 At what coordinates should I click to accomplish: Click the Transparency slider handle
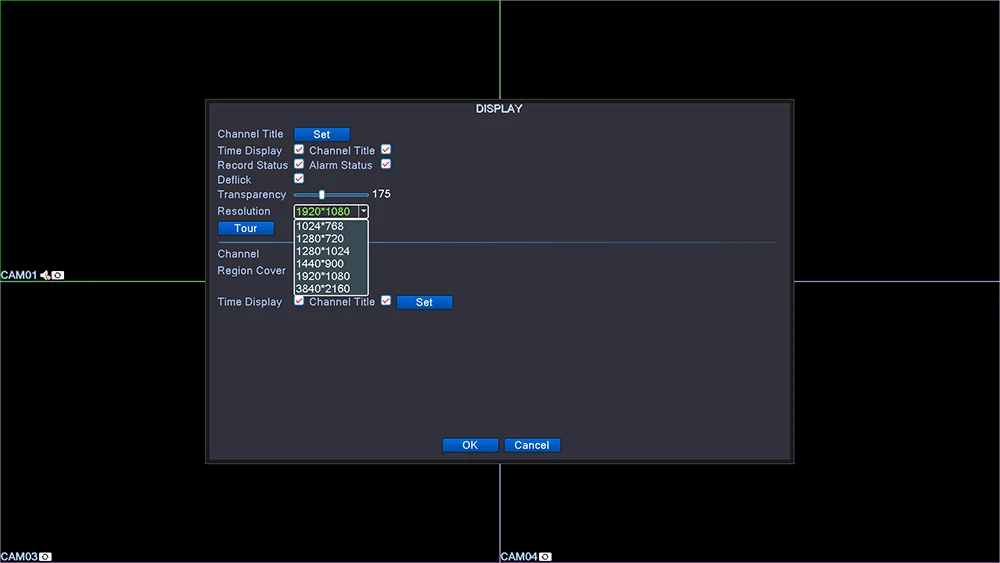pyautogui.click(x=321, y=194)
